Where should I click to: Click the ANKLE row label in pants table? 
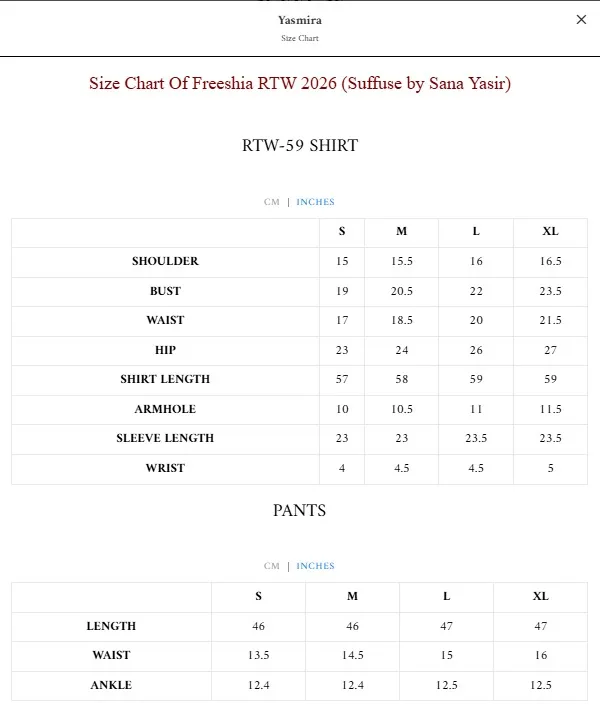[111, 685]
